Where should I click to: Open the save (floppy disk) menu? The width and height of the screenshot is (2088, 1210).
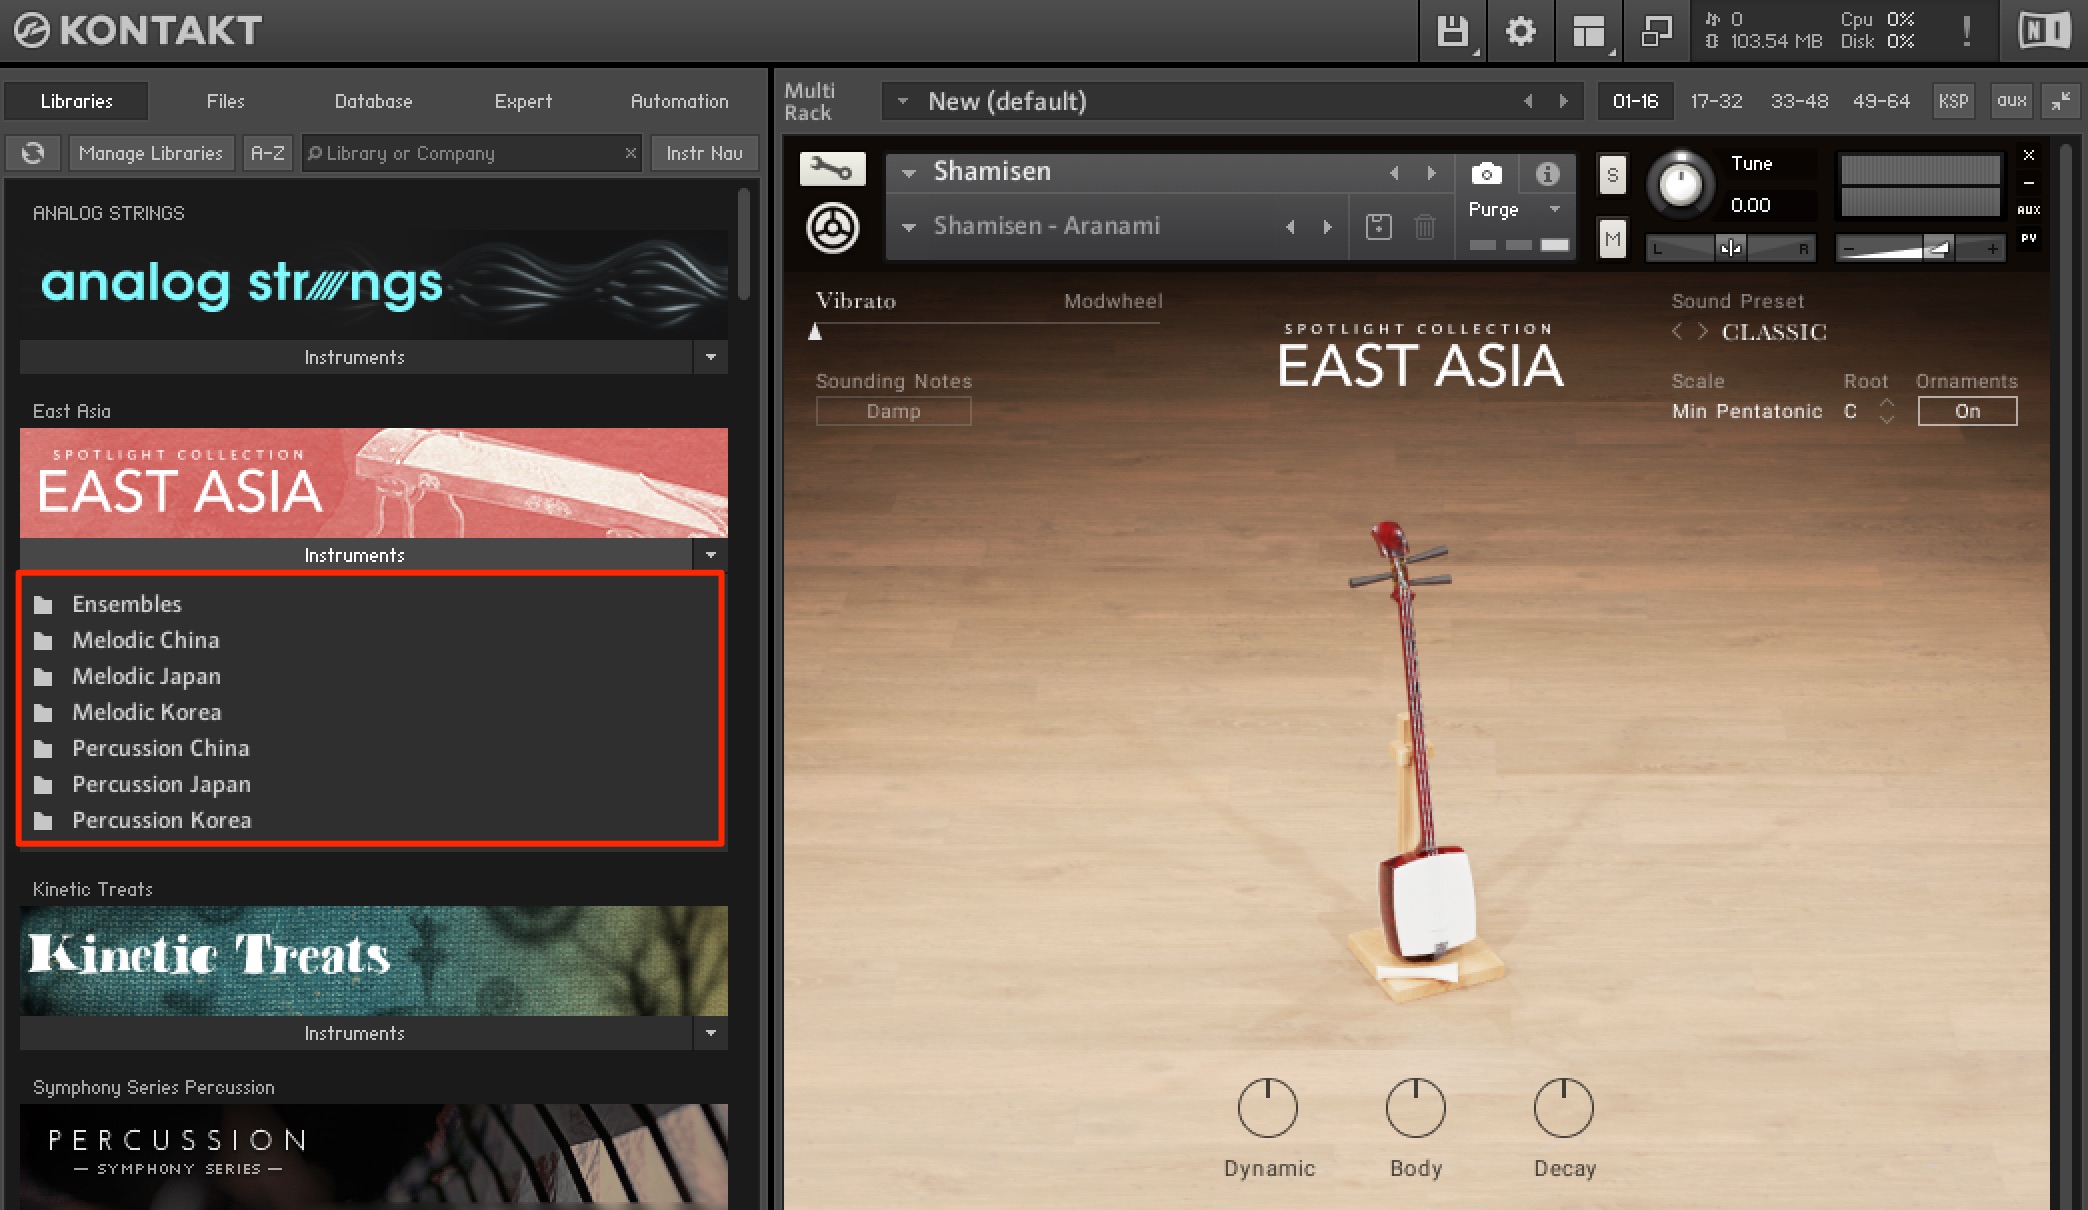(x=1452, y=31)
